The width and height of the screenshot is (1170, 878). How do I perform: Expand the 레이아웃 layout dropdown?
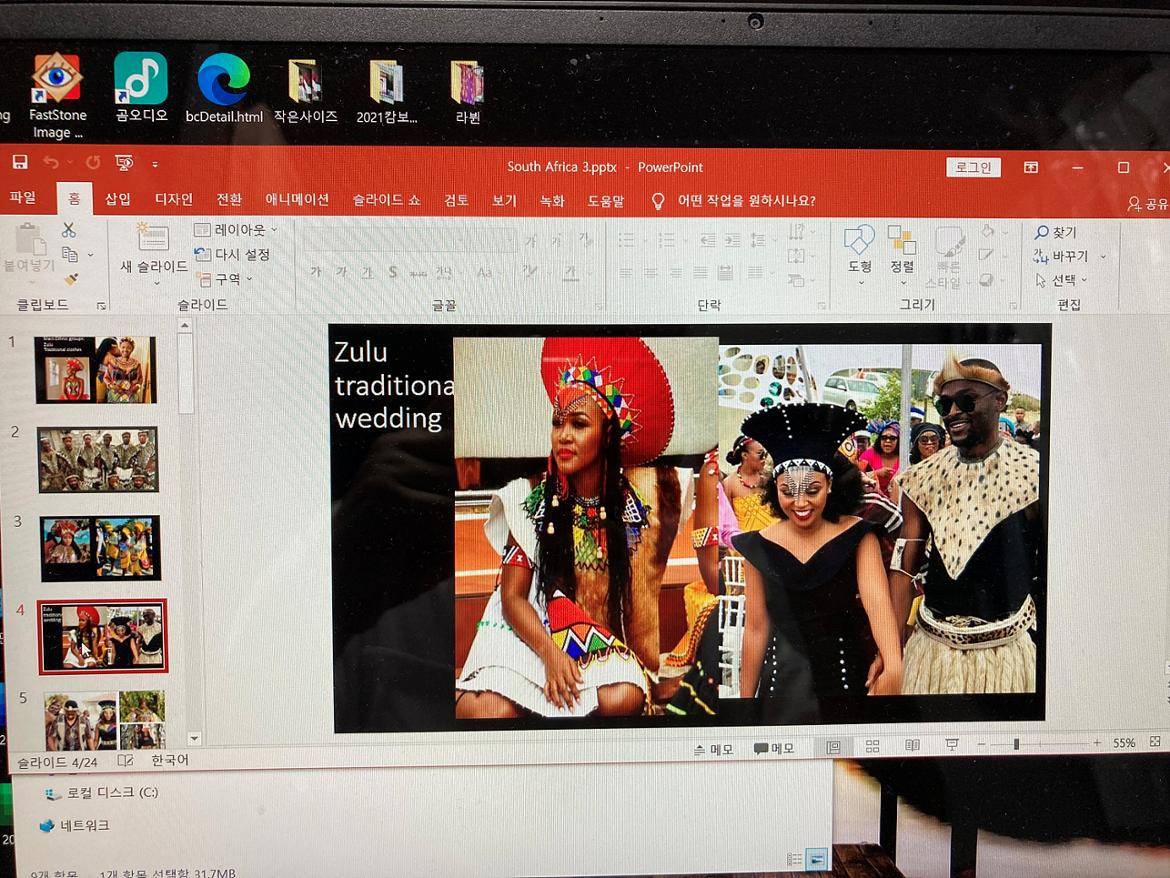[x=237, y=230]
